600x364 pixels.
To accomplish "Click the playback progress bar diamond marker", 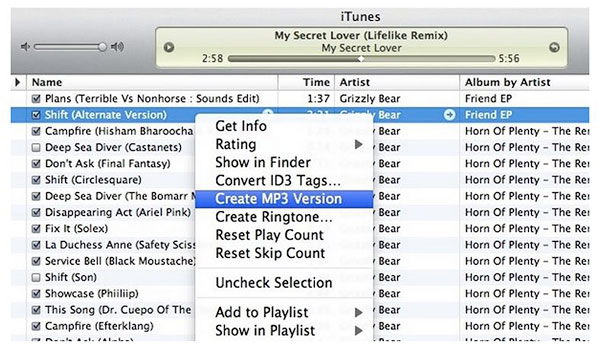I will (361, 59).
